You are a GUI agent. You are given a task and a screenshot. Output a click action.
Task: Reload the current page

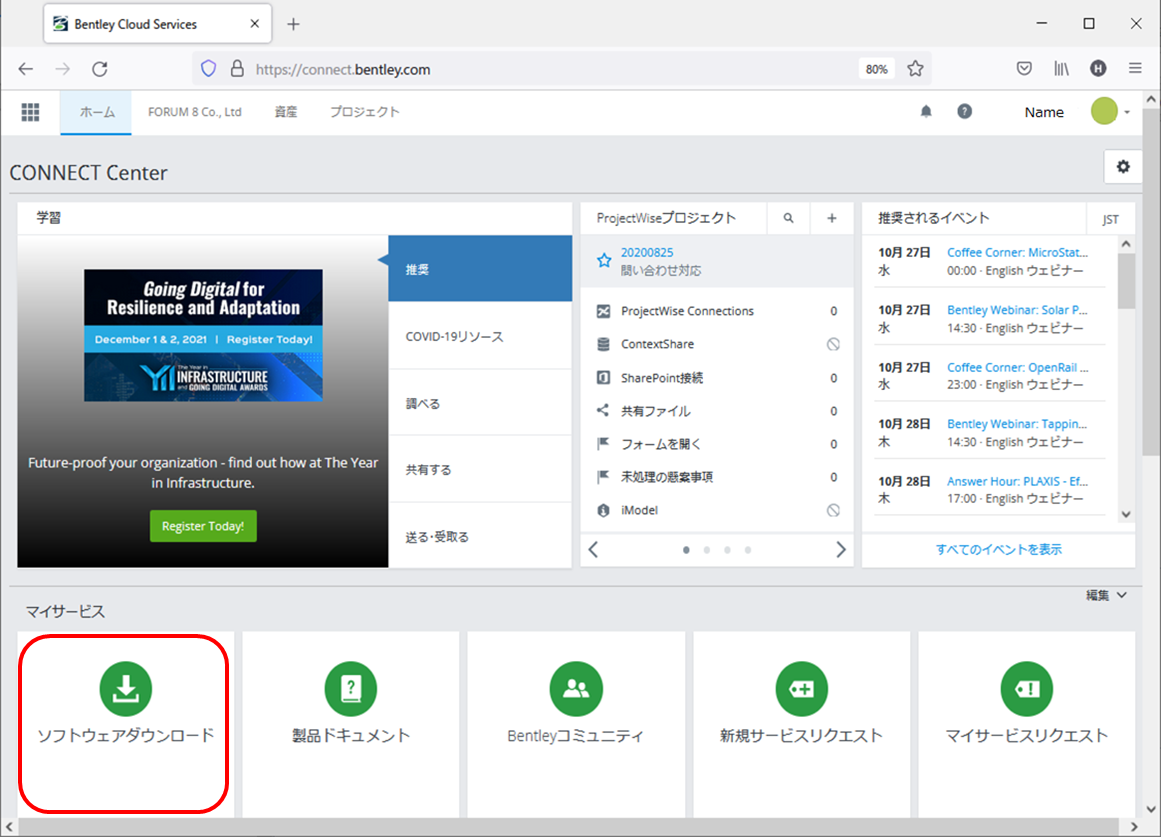100,69
